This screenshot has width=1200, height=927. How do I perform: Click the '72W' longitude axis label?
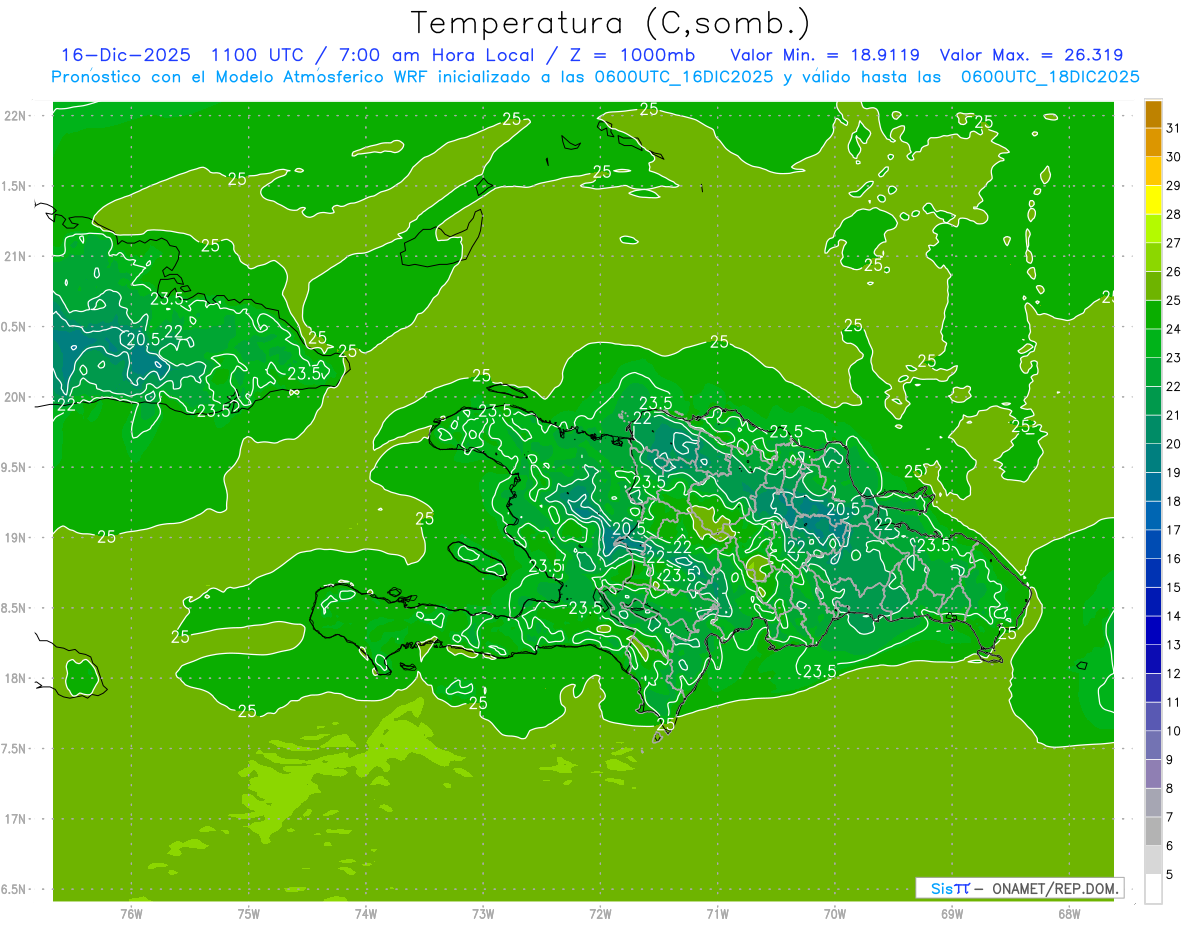tap(601, 913)
